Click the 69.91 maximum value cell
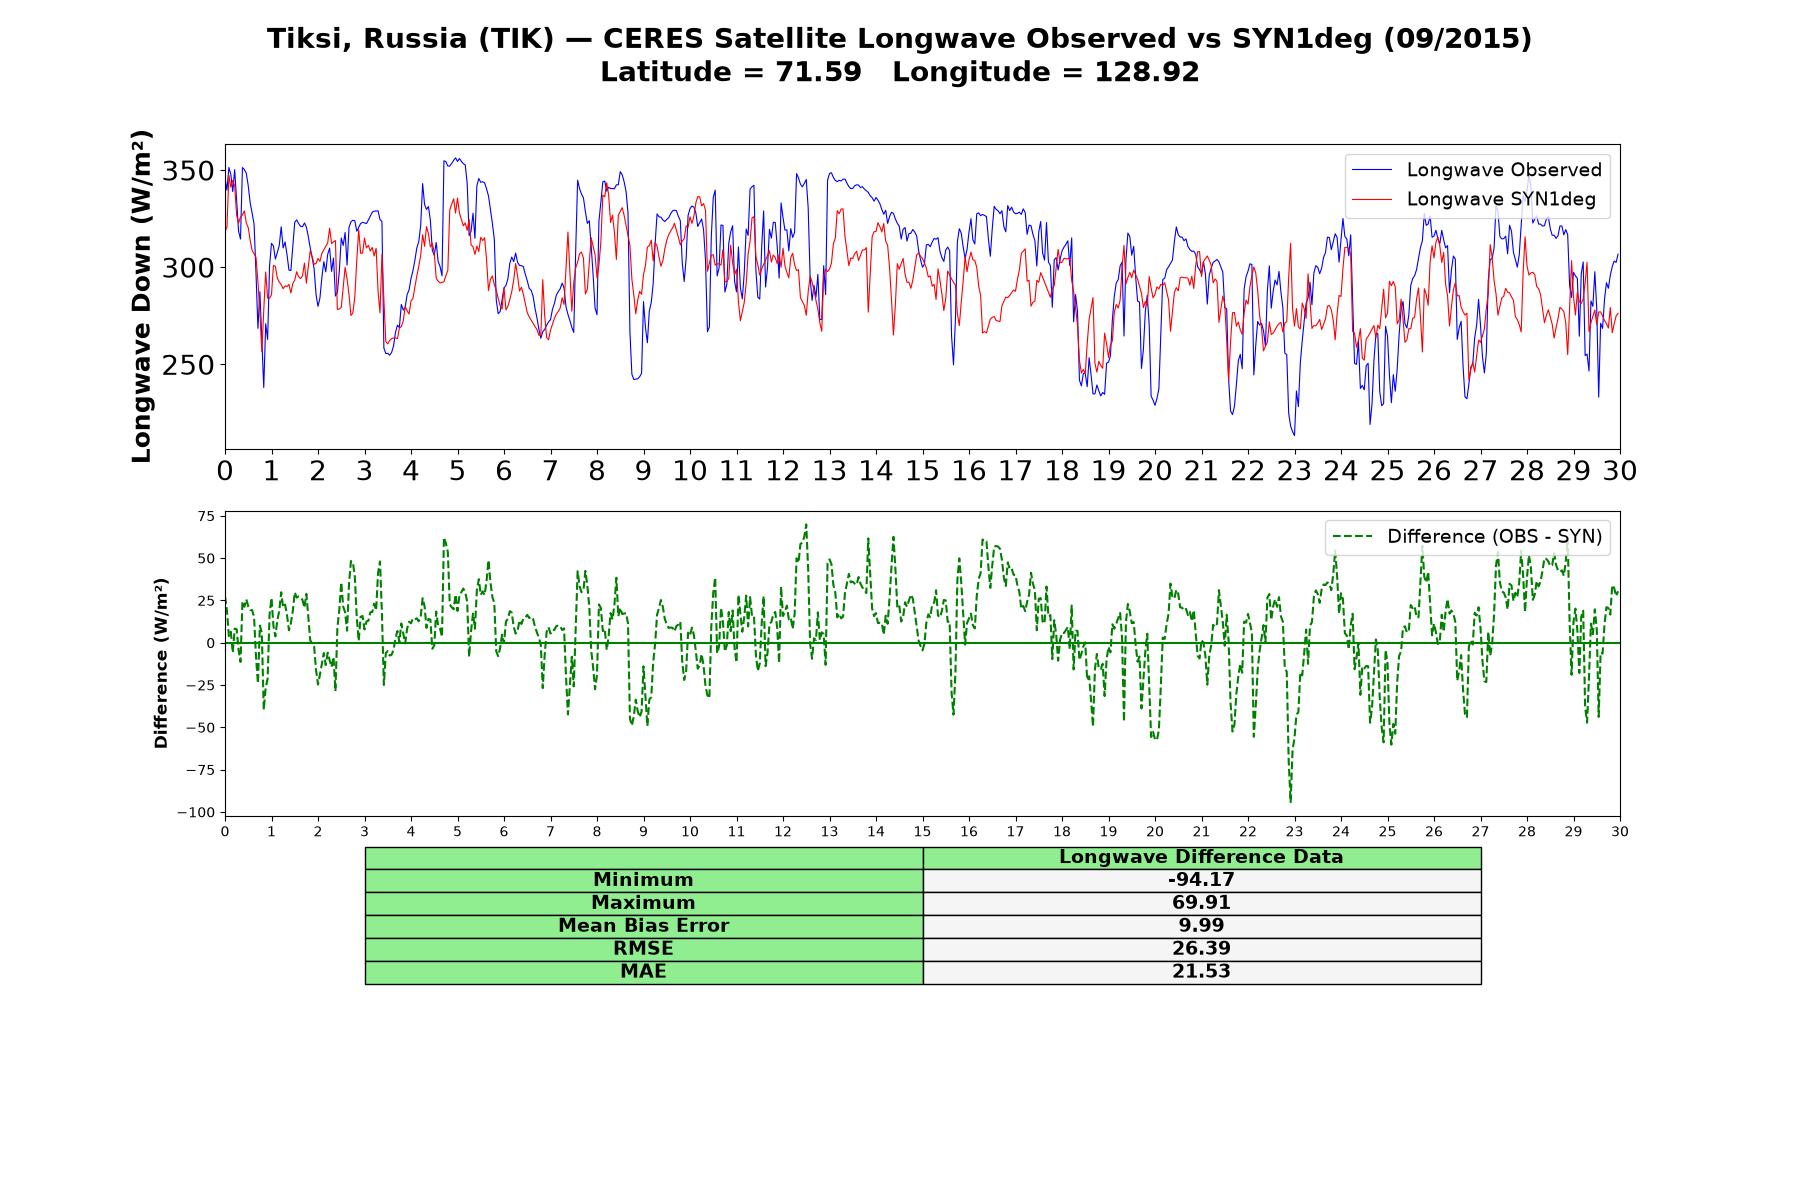This screenshot has width=1800, height=1200. [x=1202, y=903]
